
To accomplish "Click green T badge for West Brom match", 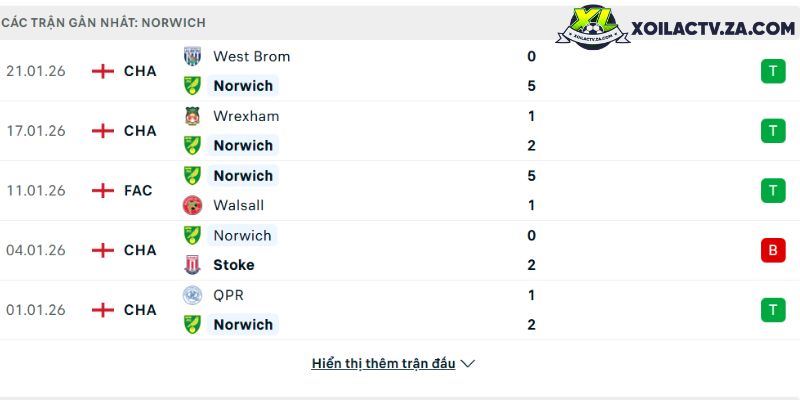I will [772, 71].
